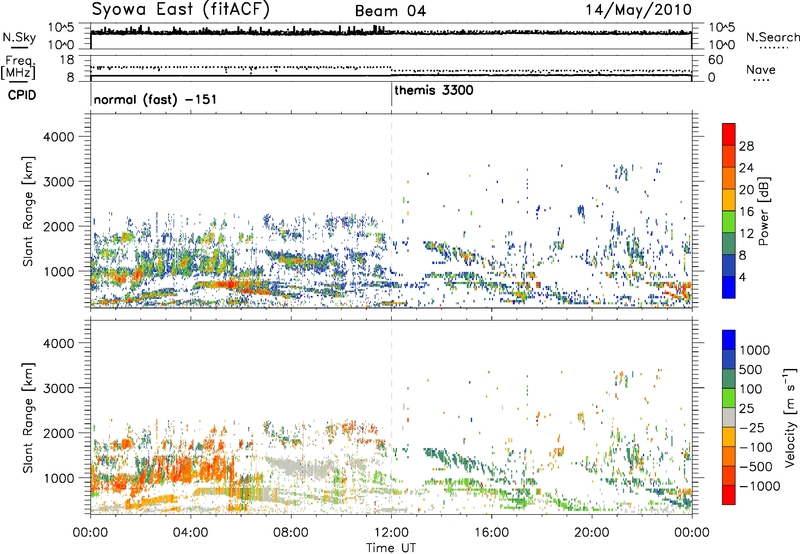Click the "20" value on the power scale
The width and height of the screenshot is (800, 554).
coord(746,190)
